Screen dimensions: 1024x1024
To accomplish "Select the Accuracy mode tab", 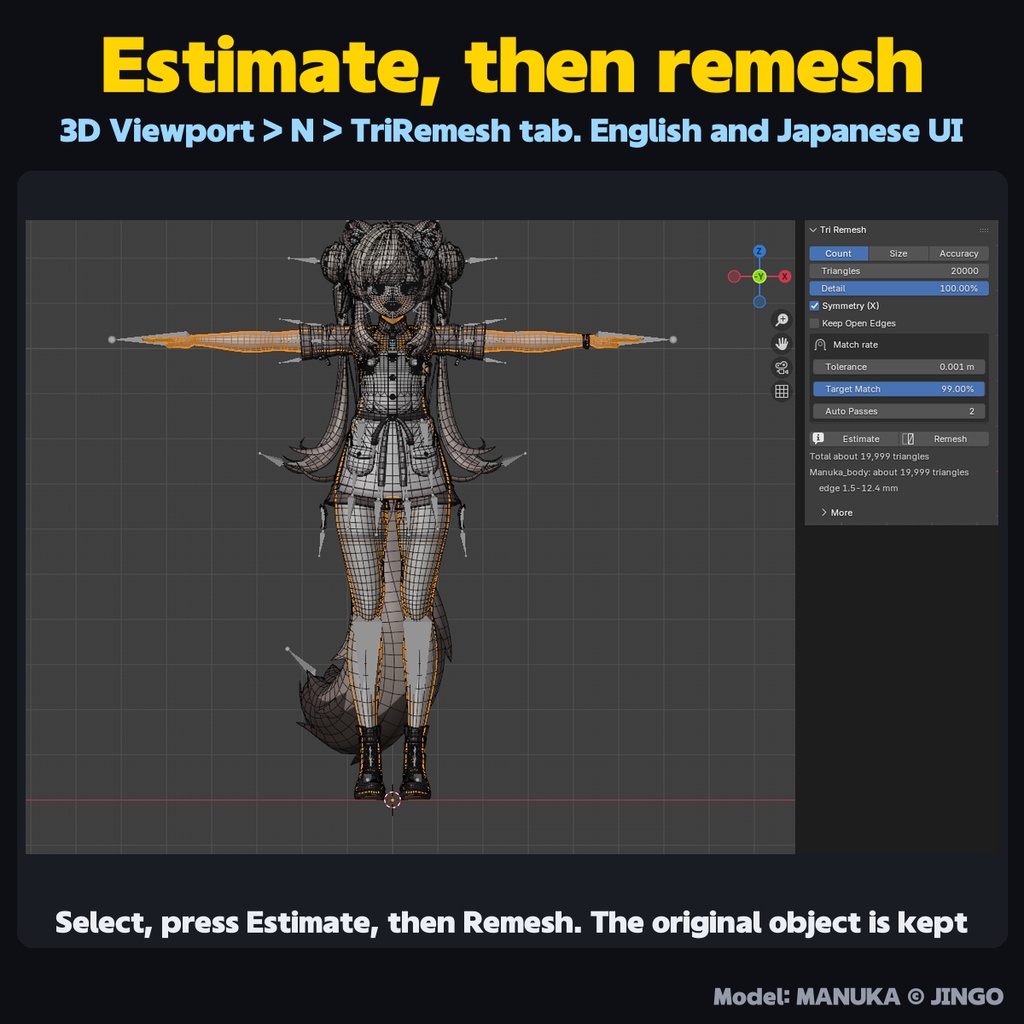I will tap(959, 253).
